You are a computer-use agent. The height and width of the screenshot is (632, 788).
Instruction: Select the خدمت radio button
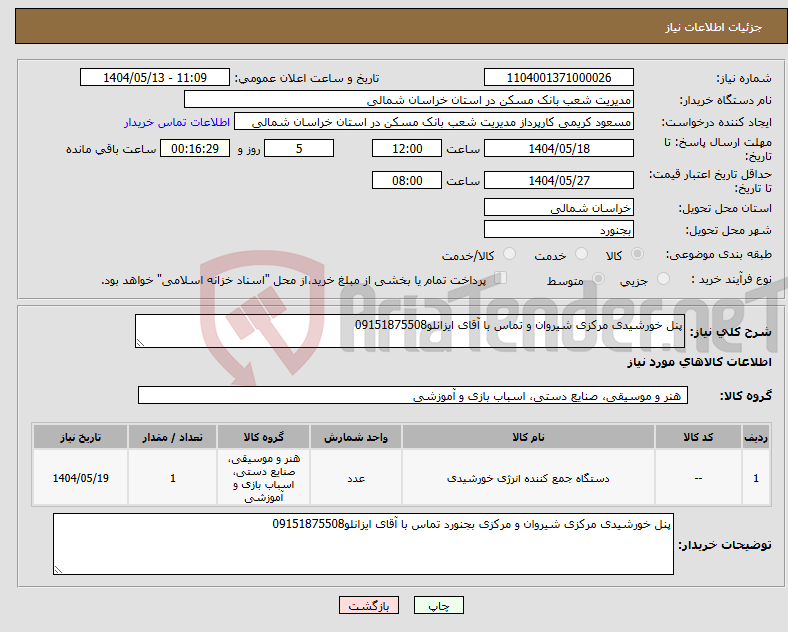coord(581,254)
